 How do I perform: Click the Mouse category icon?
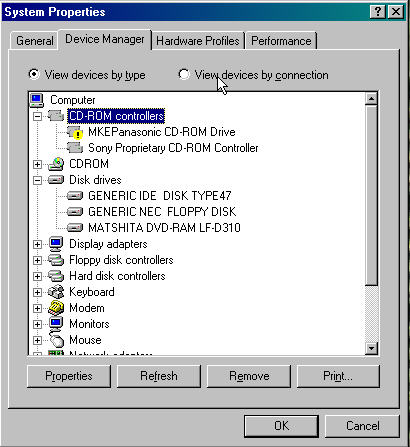[x=57, y=340]
